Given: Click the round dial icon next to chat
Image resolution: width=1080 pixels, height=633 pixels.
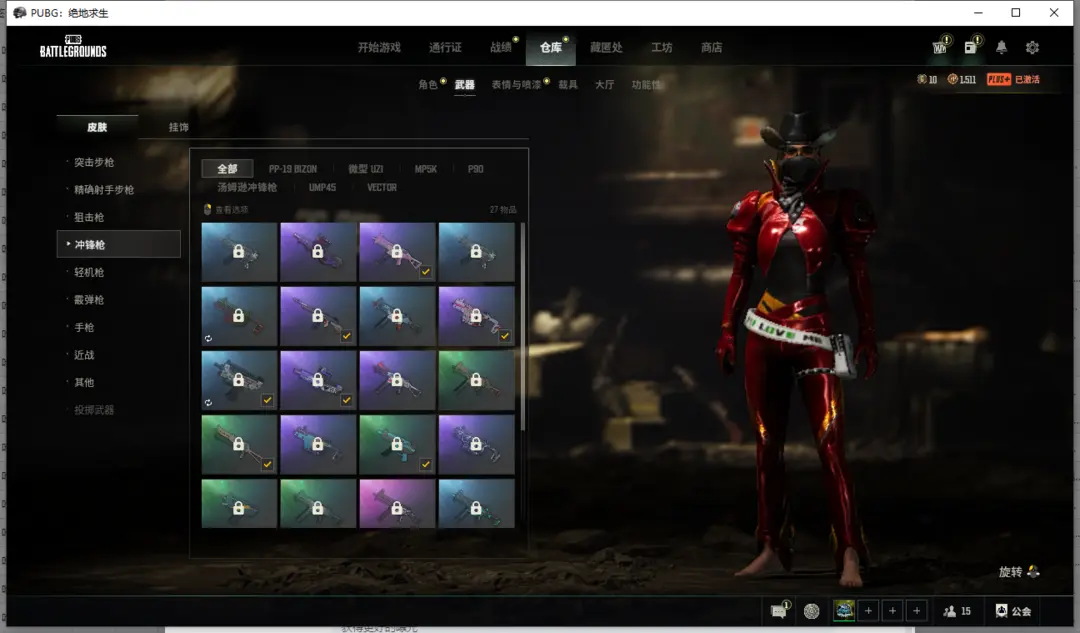Looking at the screenshot, I should (x=811, y=611).
